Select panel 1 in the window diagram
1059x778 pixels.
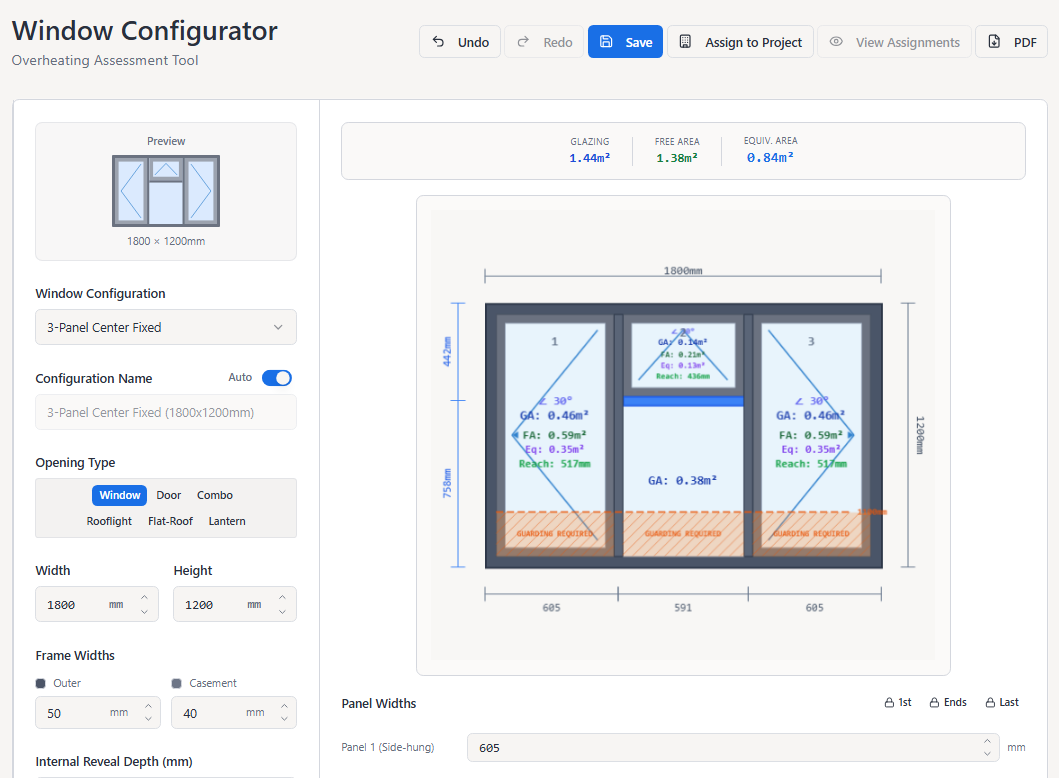(555, 435)
